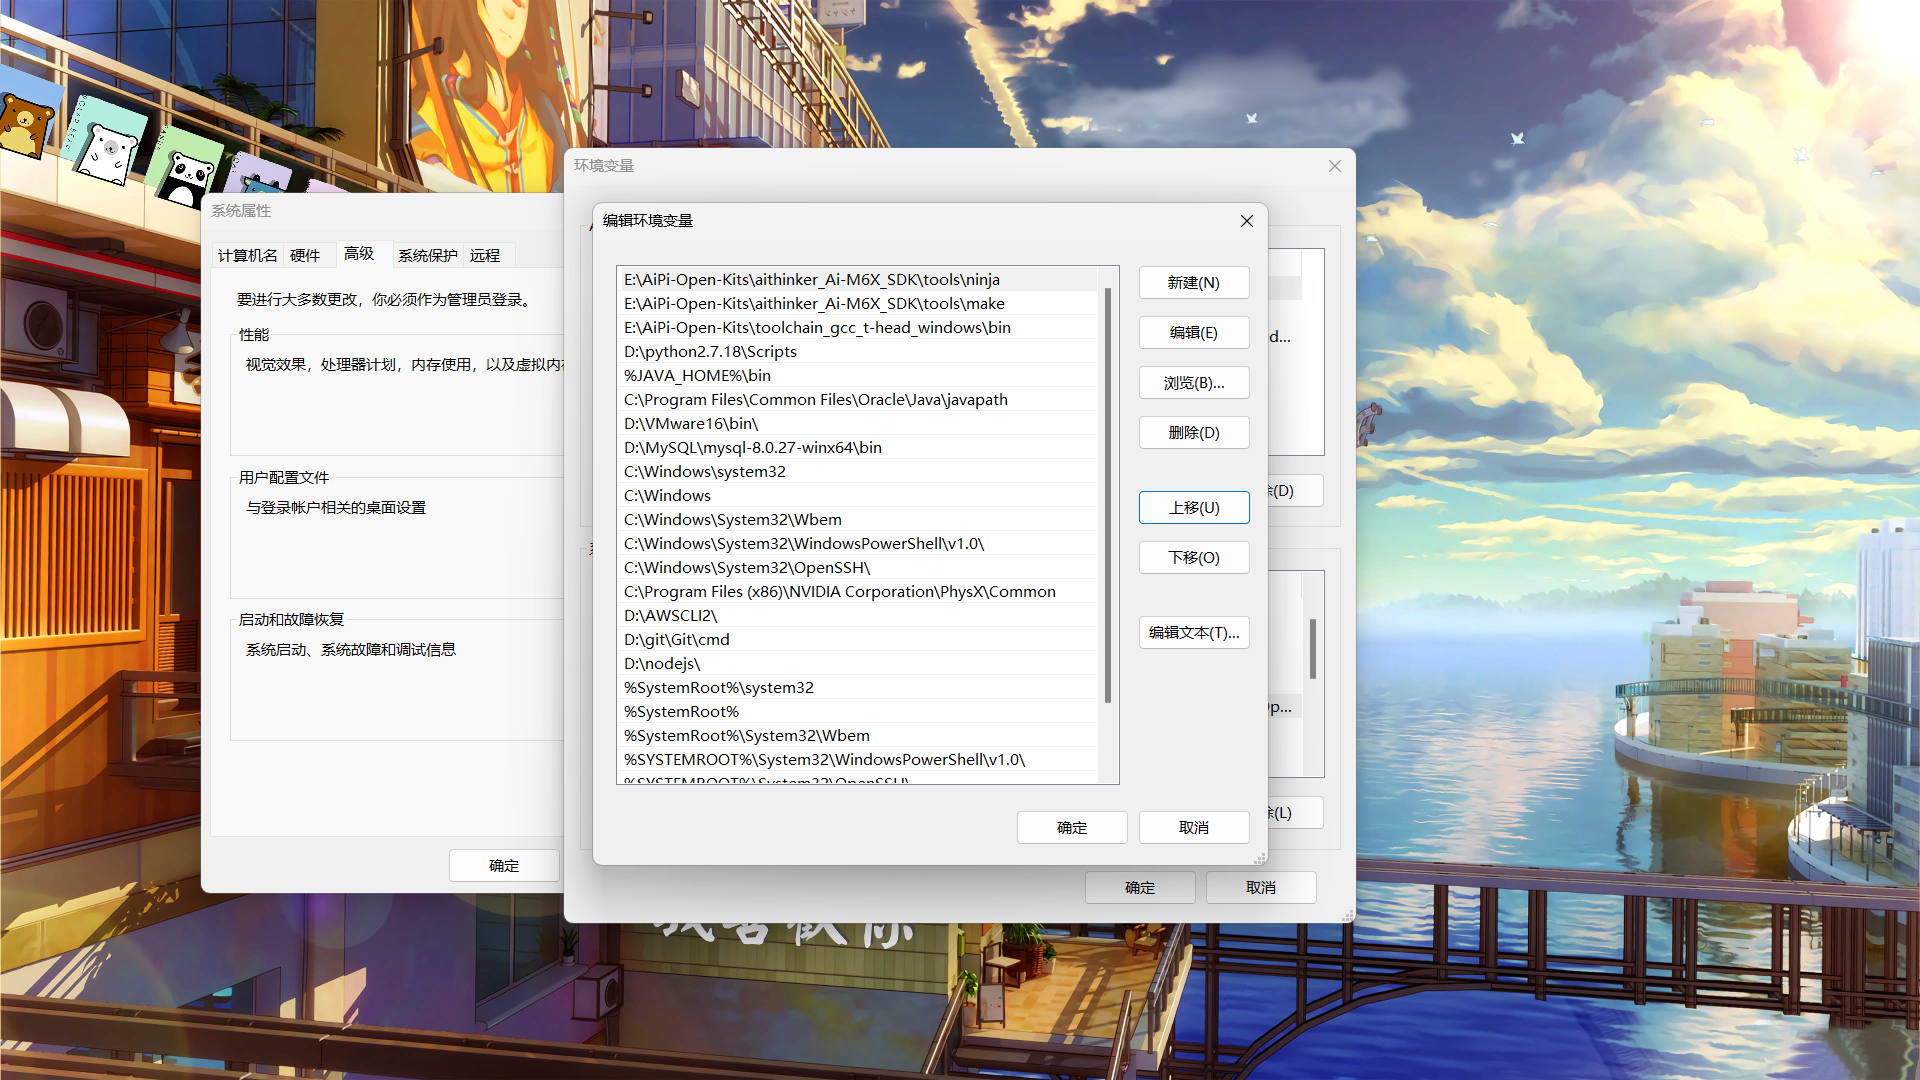Select C:\Windows\System32\OpenSSH\ entry
1920x1080 pixels.
click(x=858, y=568)
